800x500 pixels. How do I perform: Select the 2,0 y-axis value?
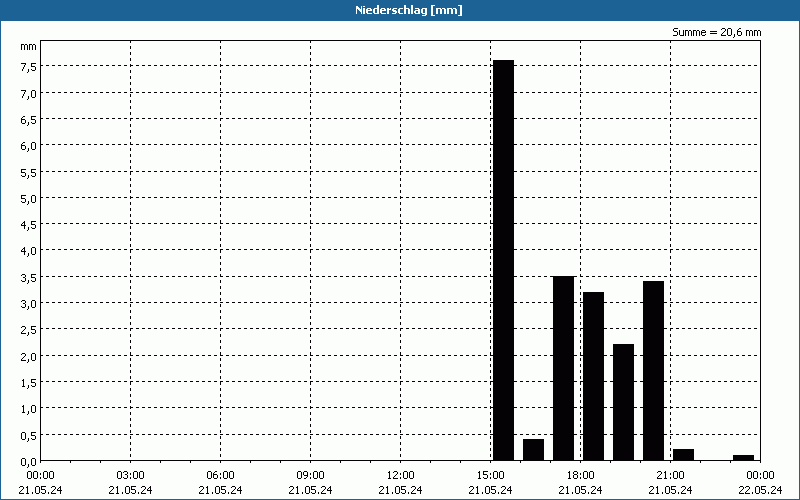tap(28, 357)
